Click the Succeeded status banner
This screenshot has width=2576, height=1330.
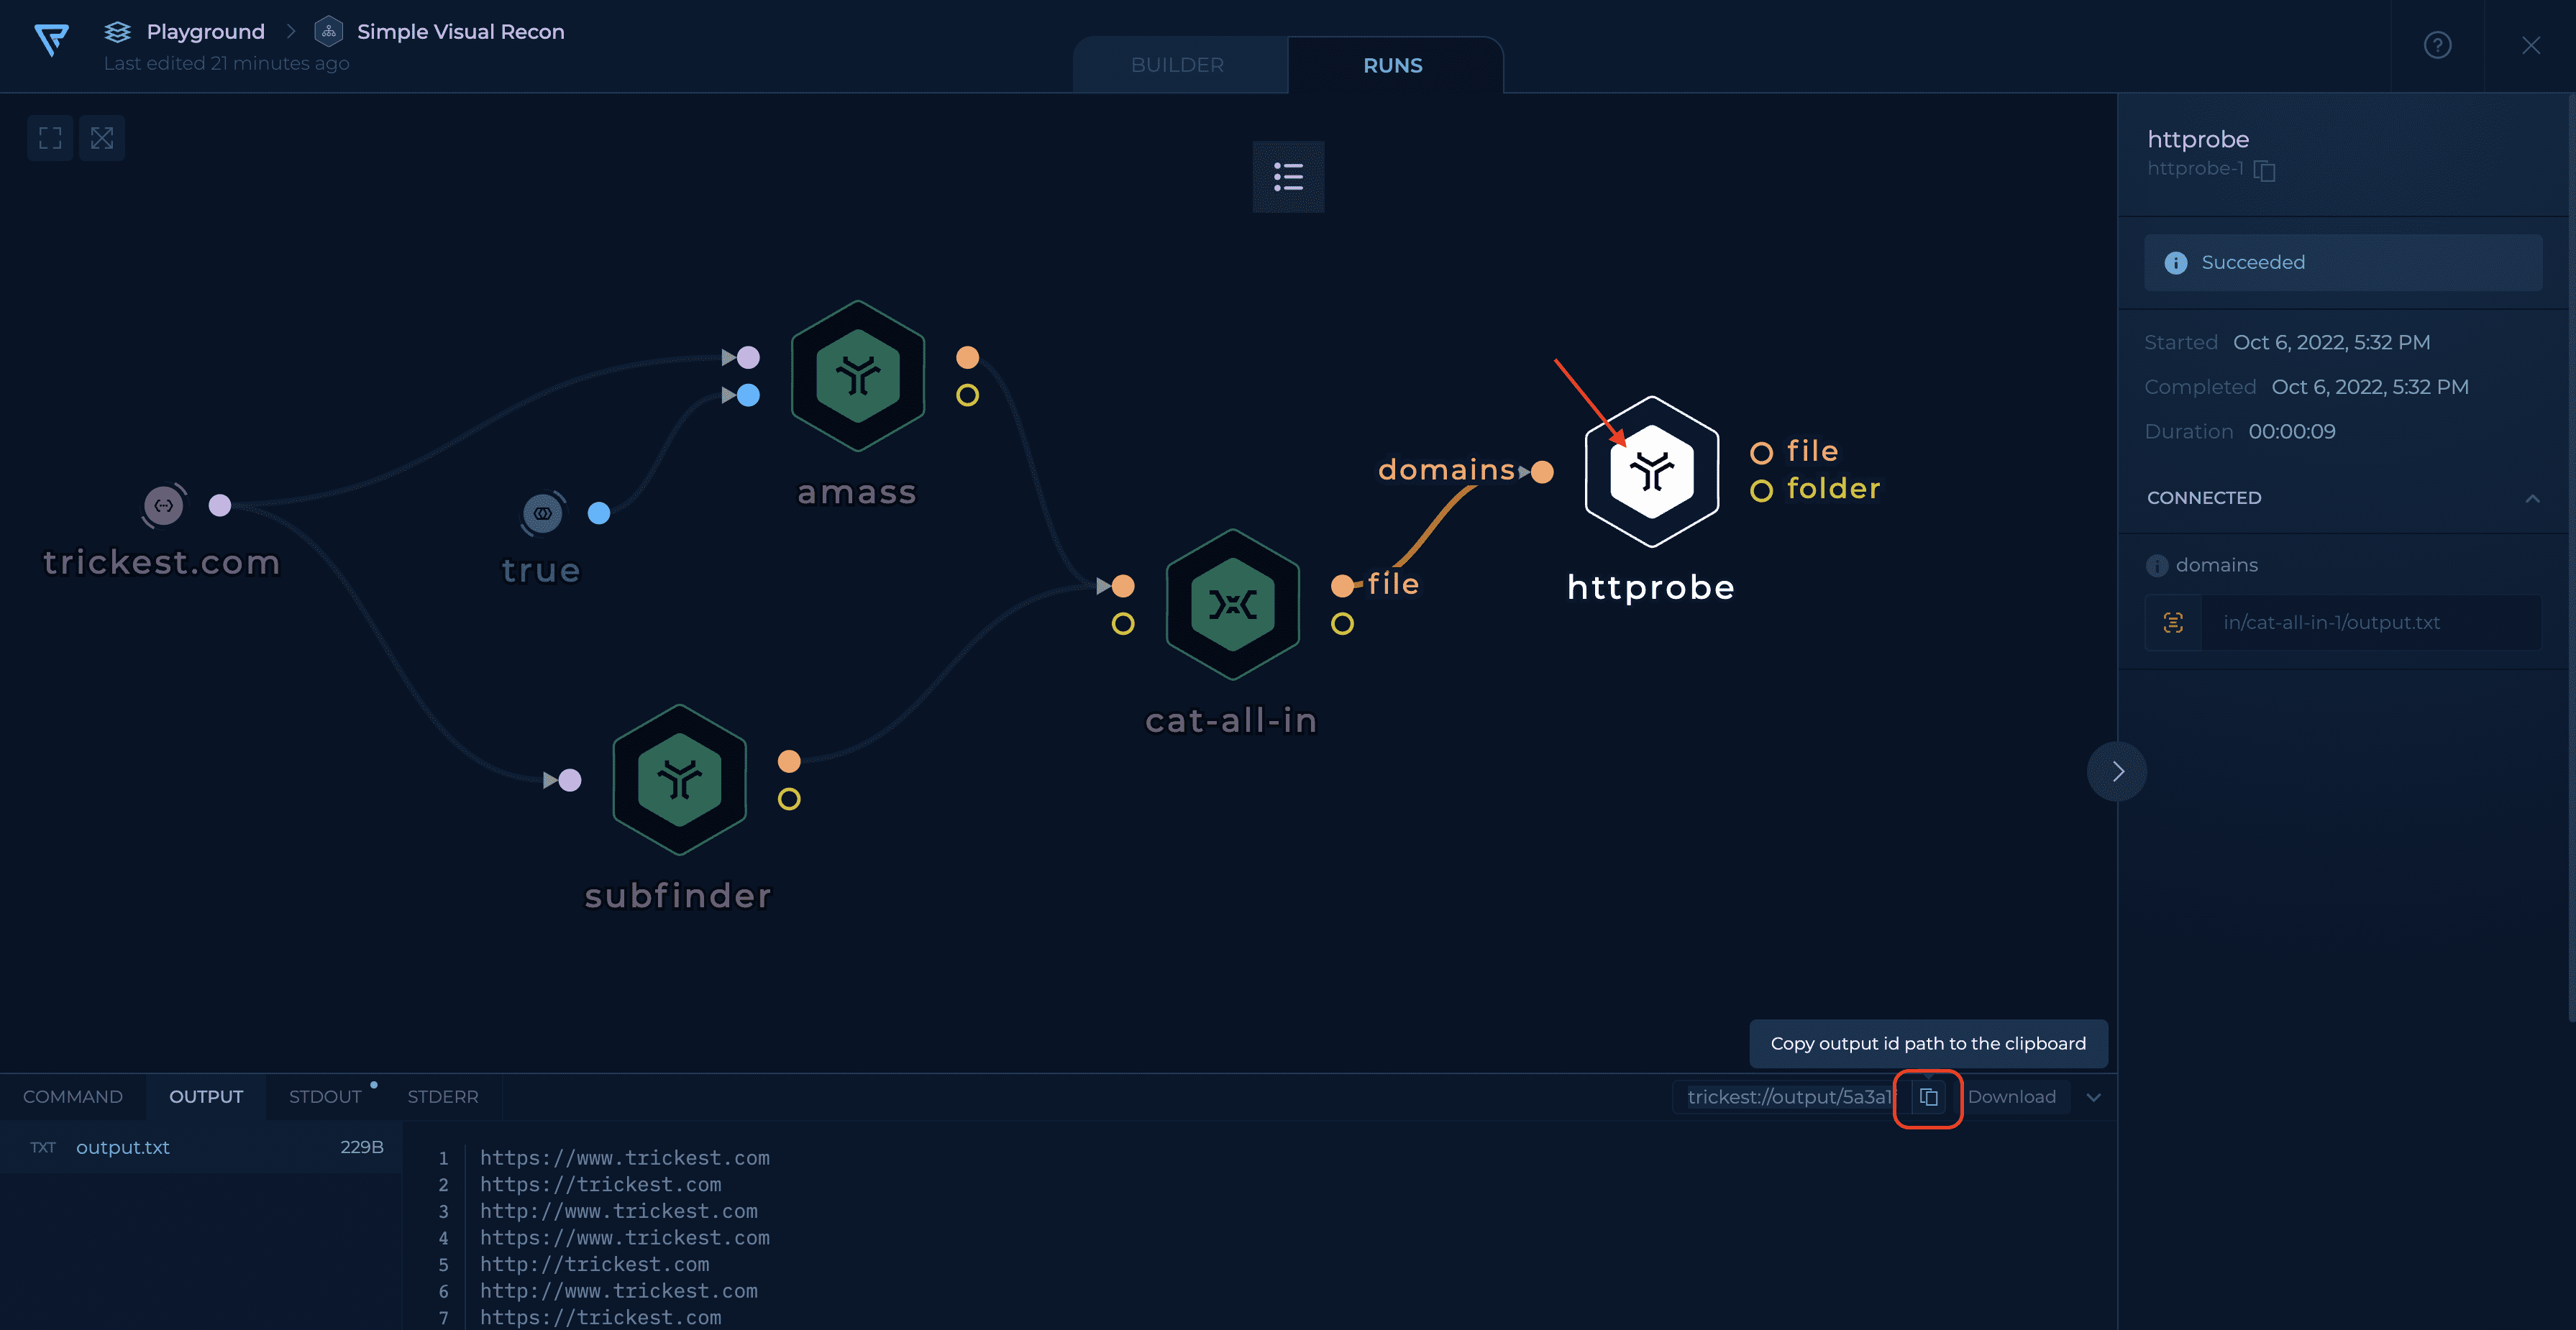pyautogui.click(x=2343, y=263)
